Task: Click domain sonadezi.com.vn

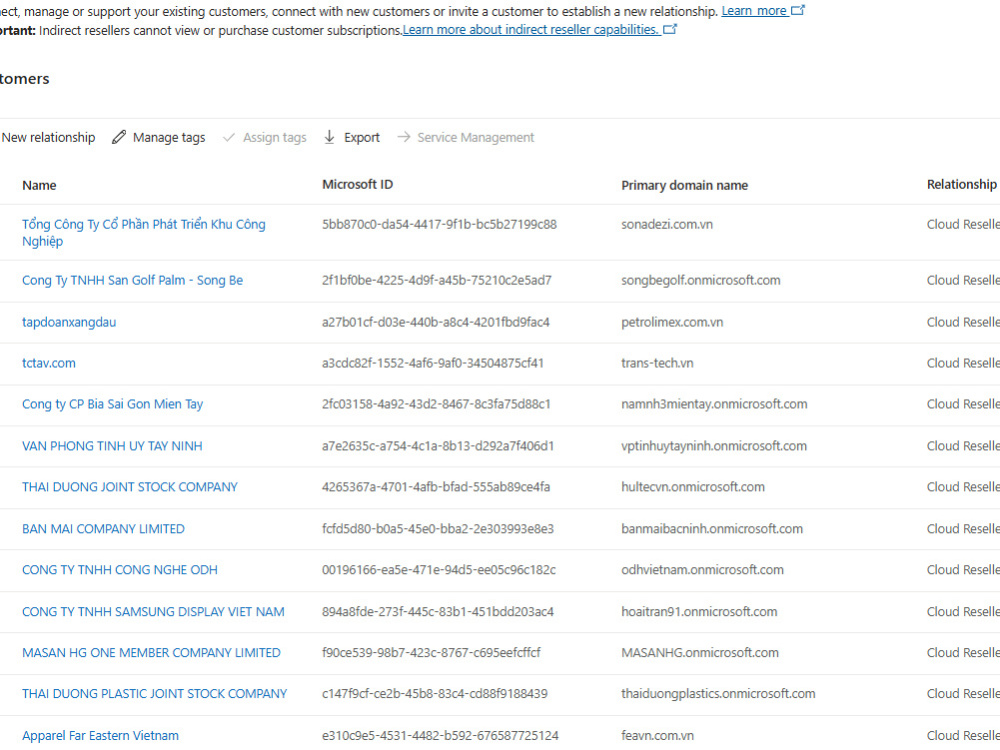Action: 667,224
